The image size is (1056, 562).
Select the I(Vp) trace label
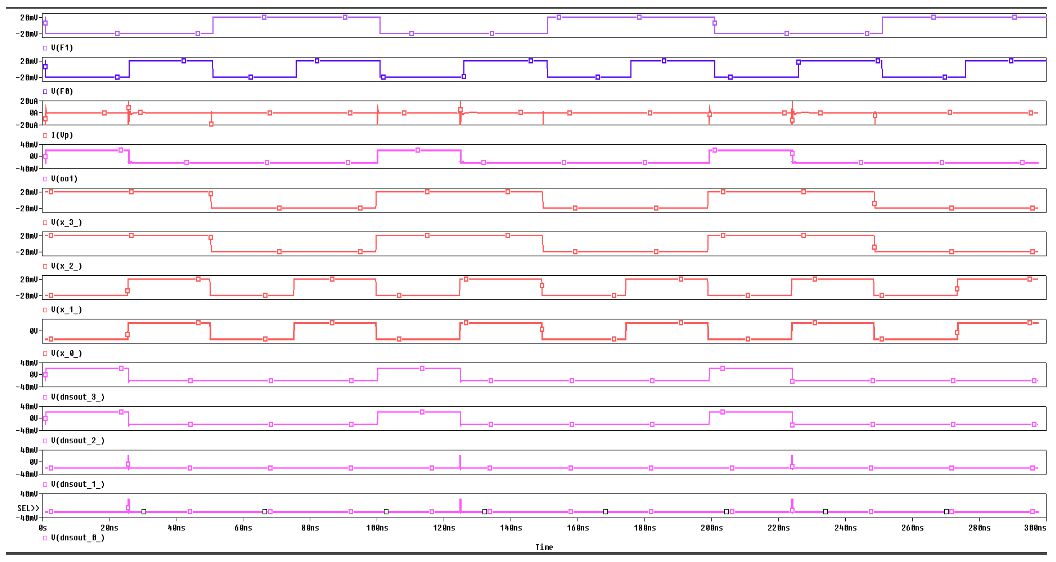pos(62,135)
